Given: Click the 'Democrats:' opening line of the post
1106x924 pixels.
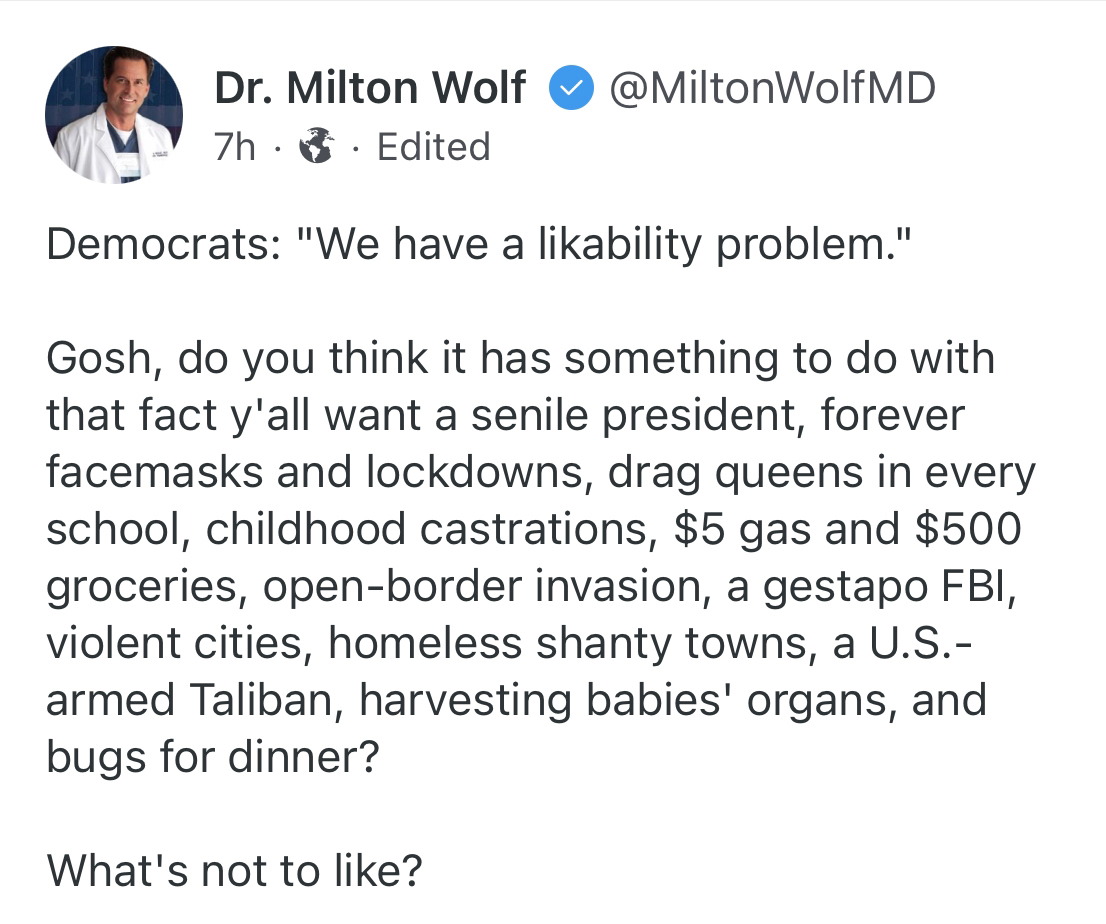Looking at the screenshot, I should point(156,243).
